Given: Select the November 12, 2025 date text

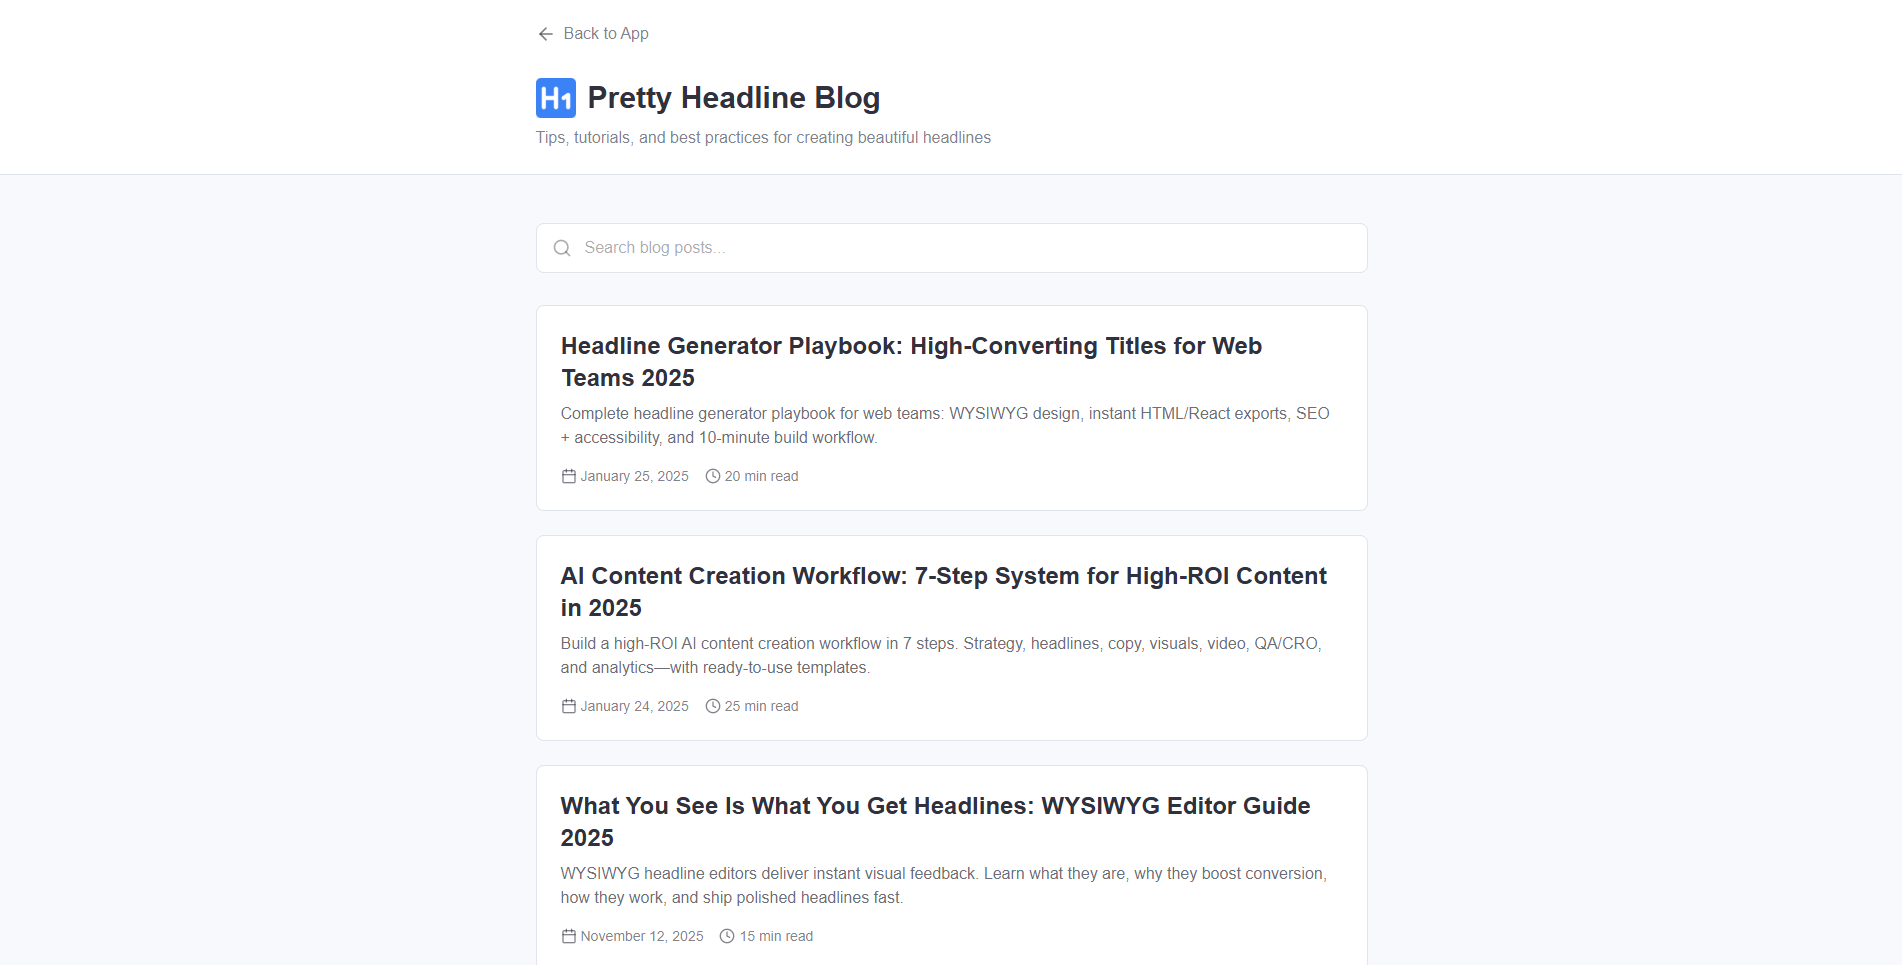Looking at the screenshot, I should (642, 936).
